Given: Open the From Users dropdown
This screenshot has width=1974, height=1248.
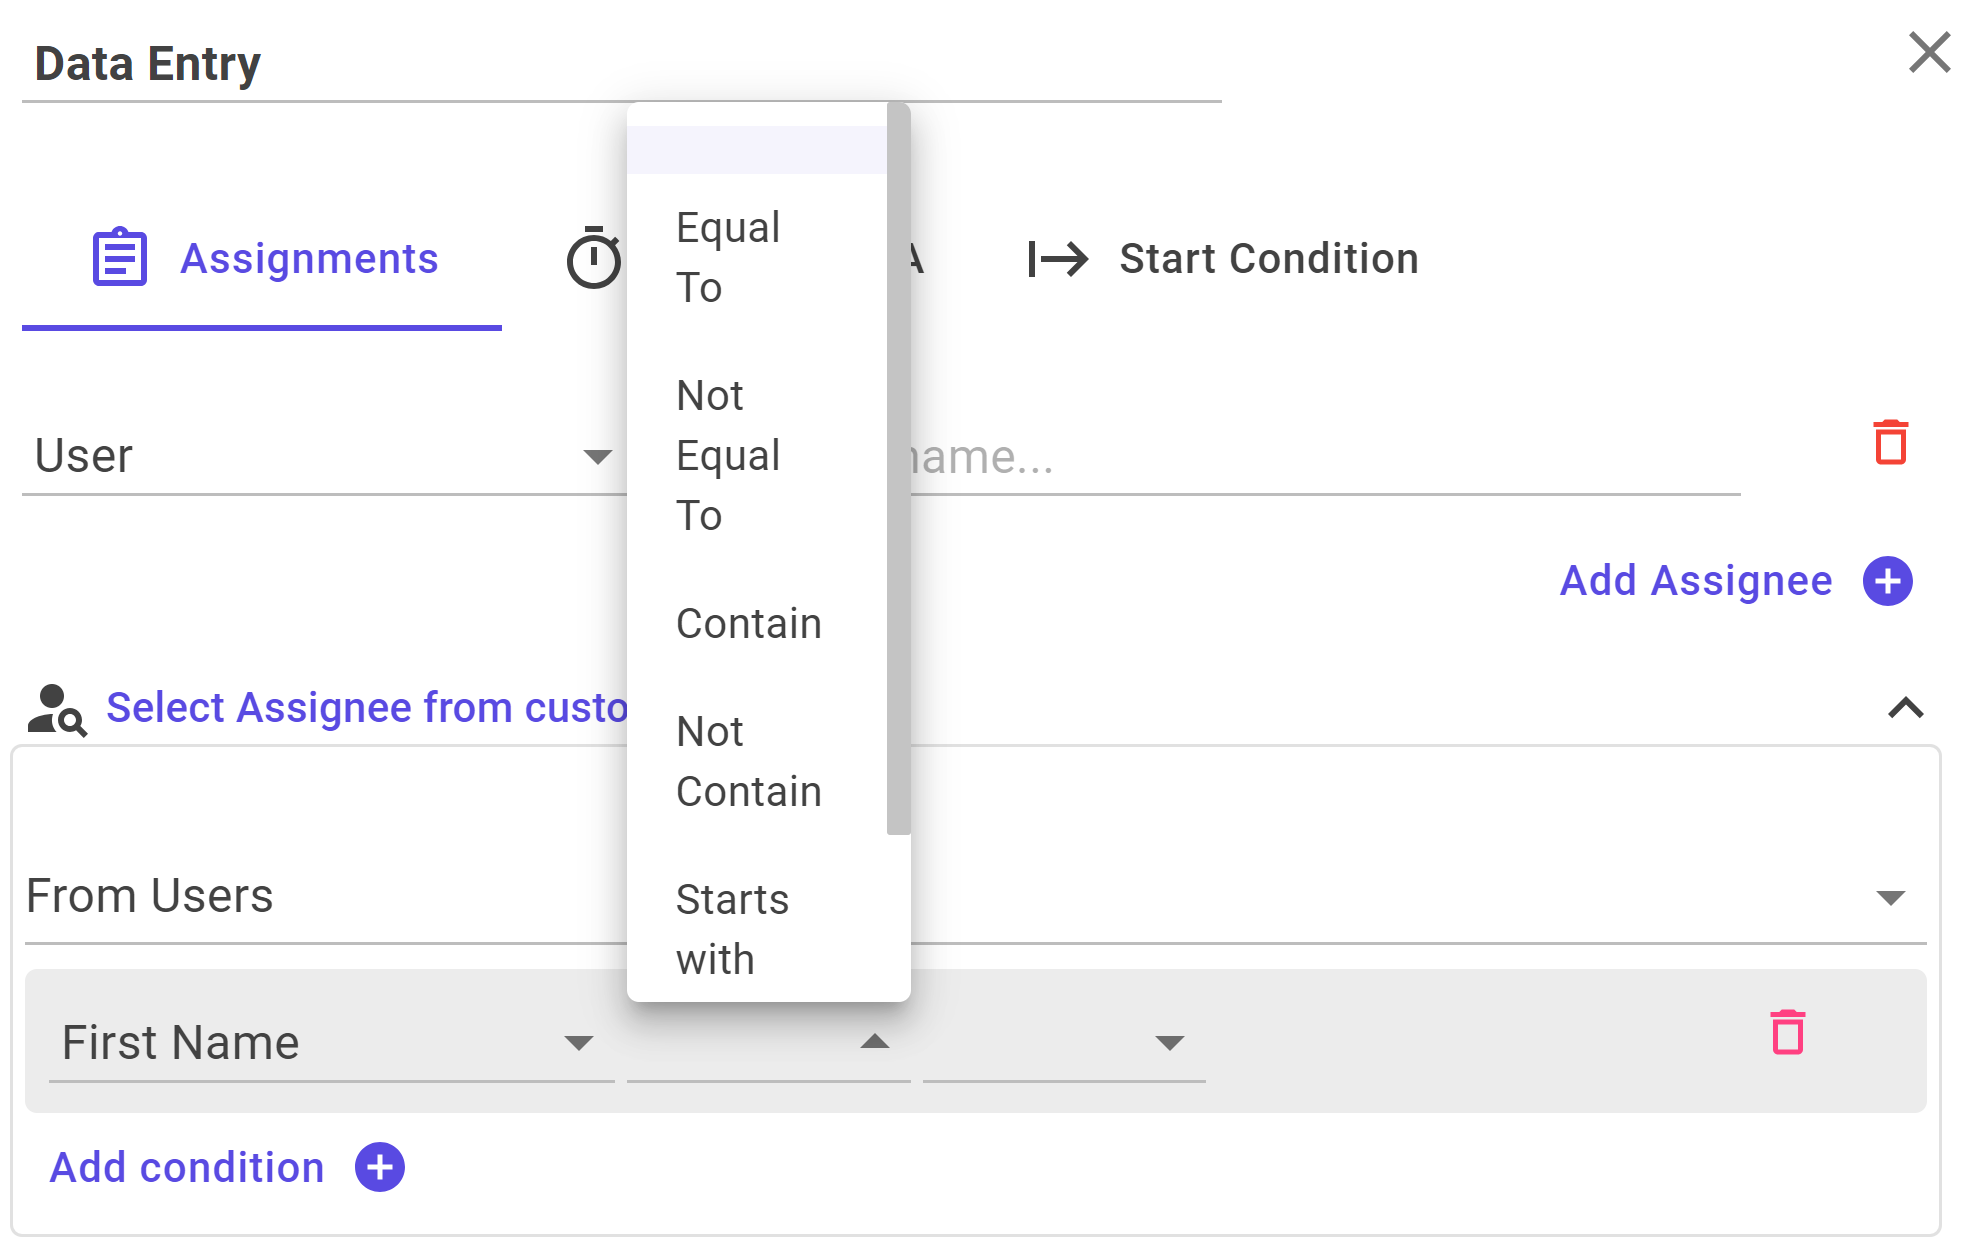Looking at the screenshot, I should pyautogui.click(x=975, y=897).
